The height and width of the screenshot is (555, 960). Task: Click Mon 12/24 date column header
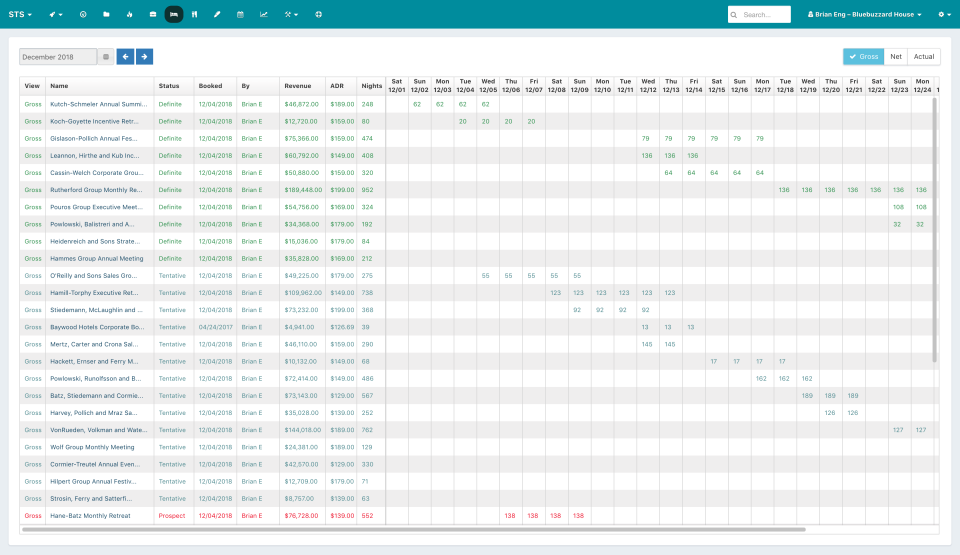(922, 86)
